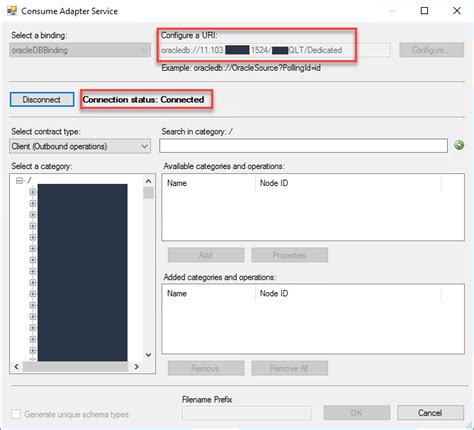Click the green search go icon

(x=459, y=145)
